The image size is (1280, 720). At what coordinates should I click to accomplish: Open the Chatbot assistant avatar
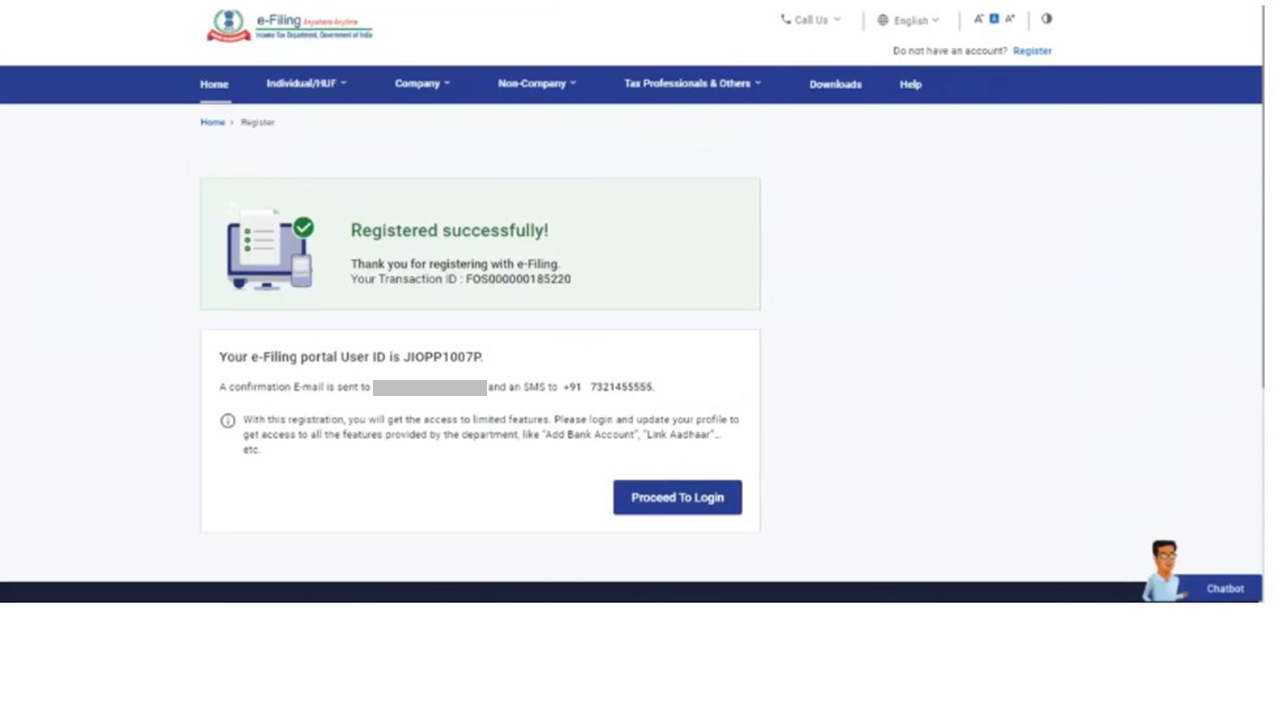(x=1164, y=571)
